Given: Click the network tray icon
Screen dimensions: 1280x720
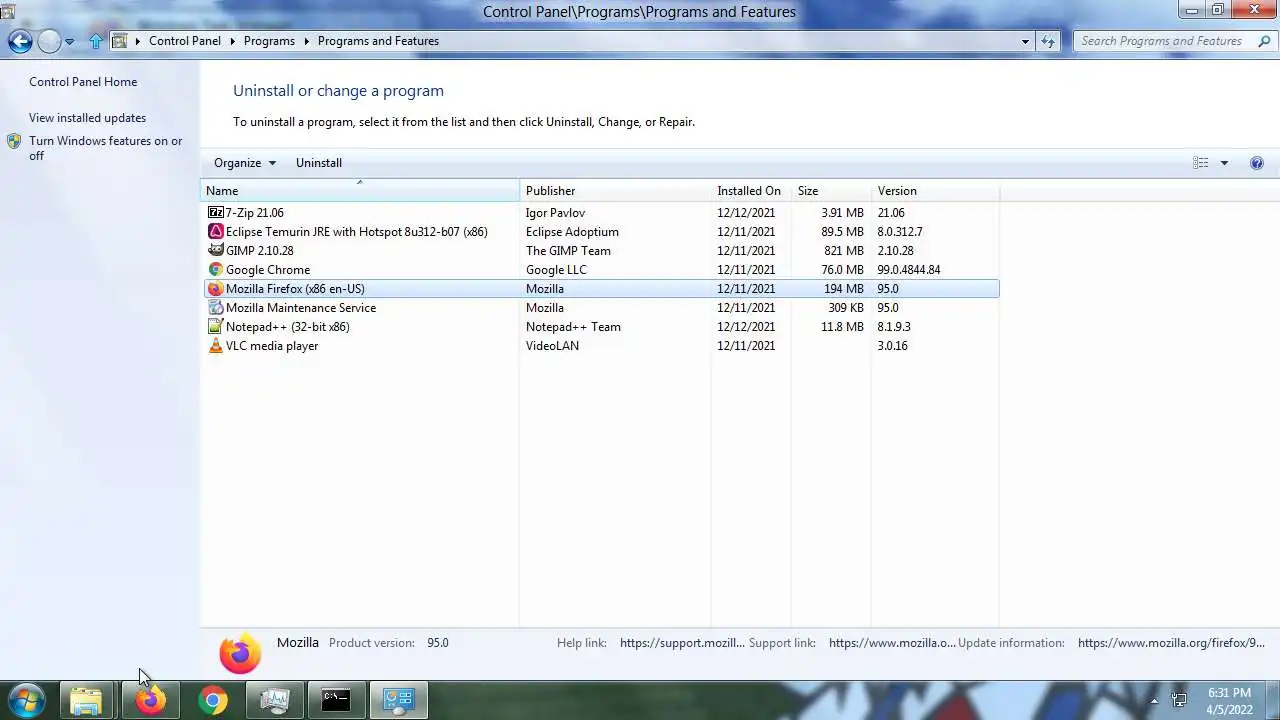Looking at the screenshot, I should [1179, 700].
